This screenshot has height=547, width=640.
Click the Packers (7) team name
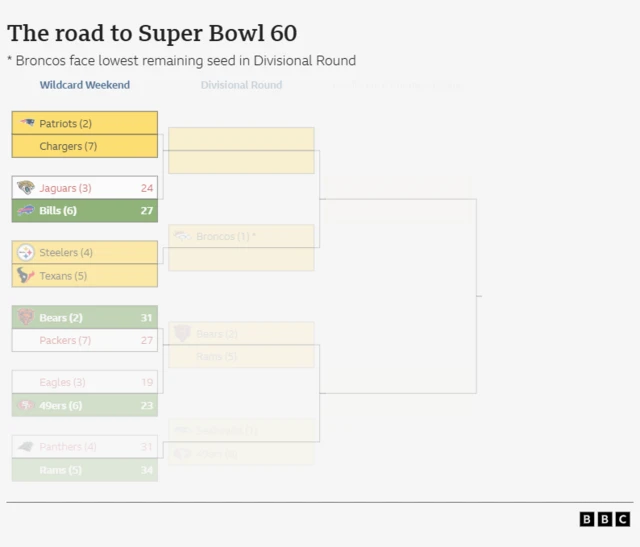tap(65, 340)
